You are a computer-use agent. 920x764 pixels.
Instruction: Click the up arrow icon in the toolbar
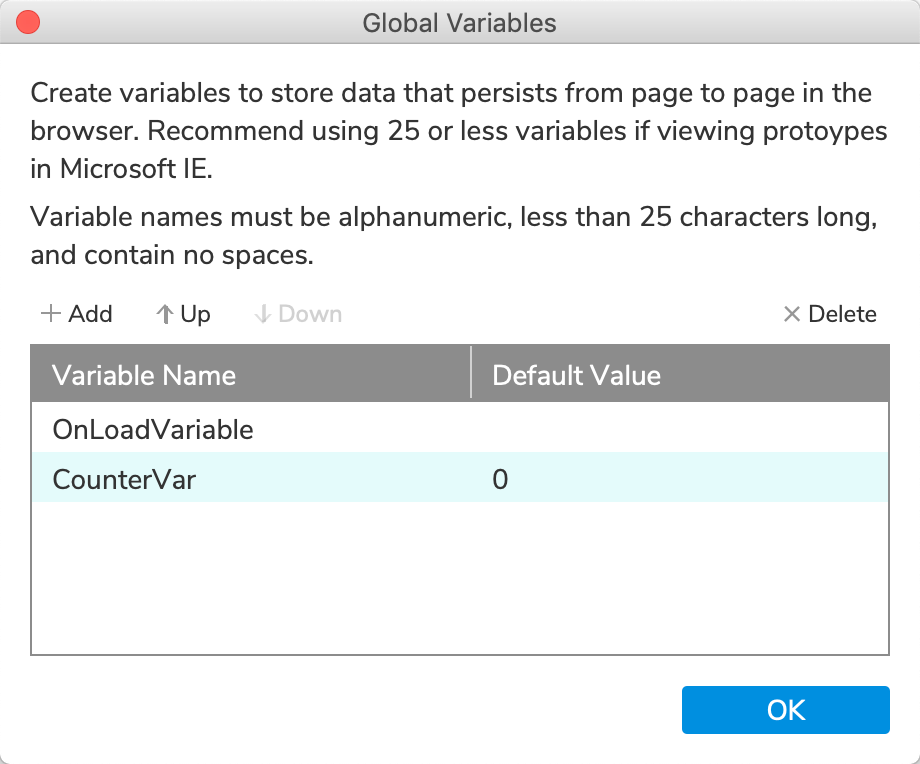(x=165, y=314)
